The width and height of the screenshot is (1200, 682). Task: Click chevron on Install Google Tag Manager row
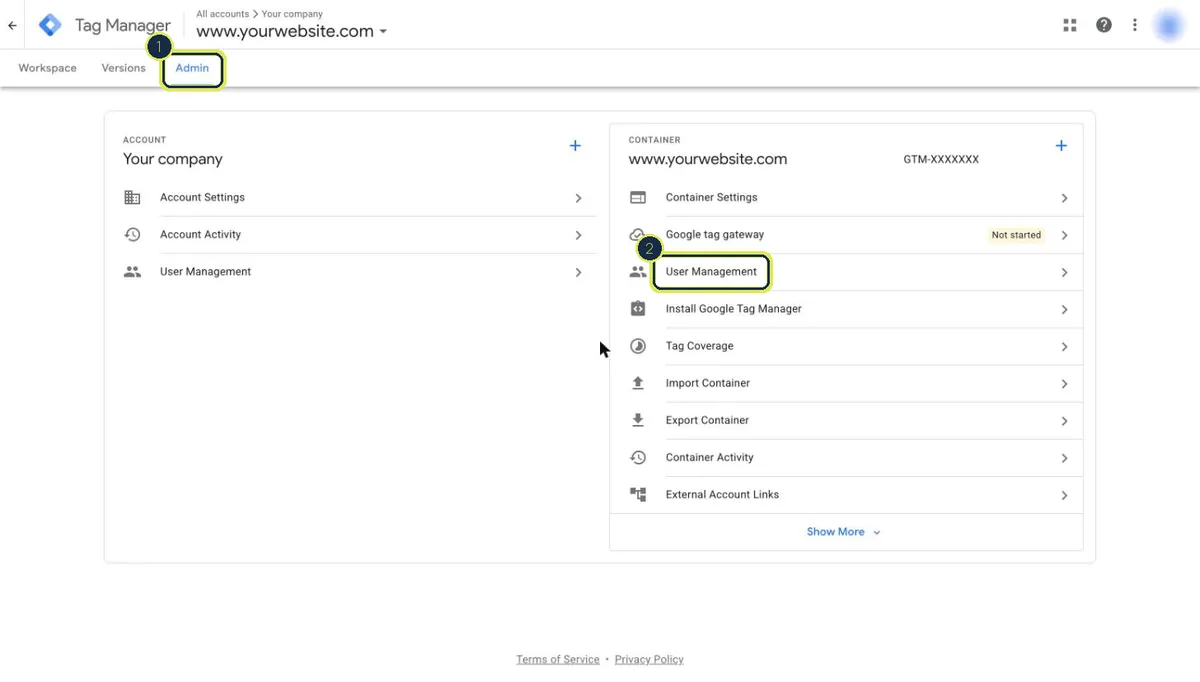click(x=1064, y=310)
